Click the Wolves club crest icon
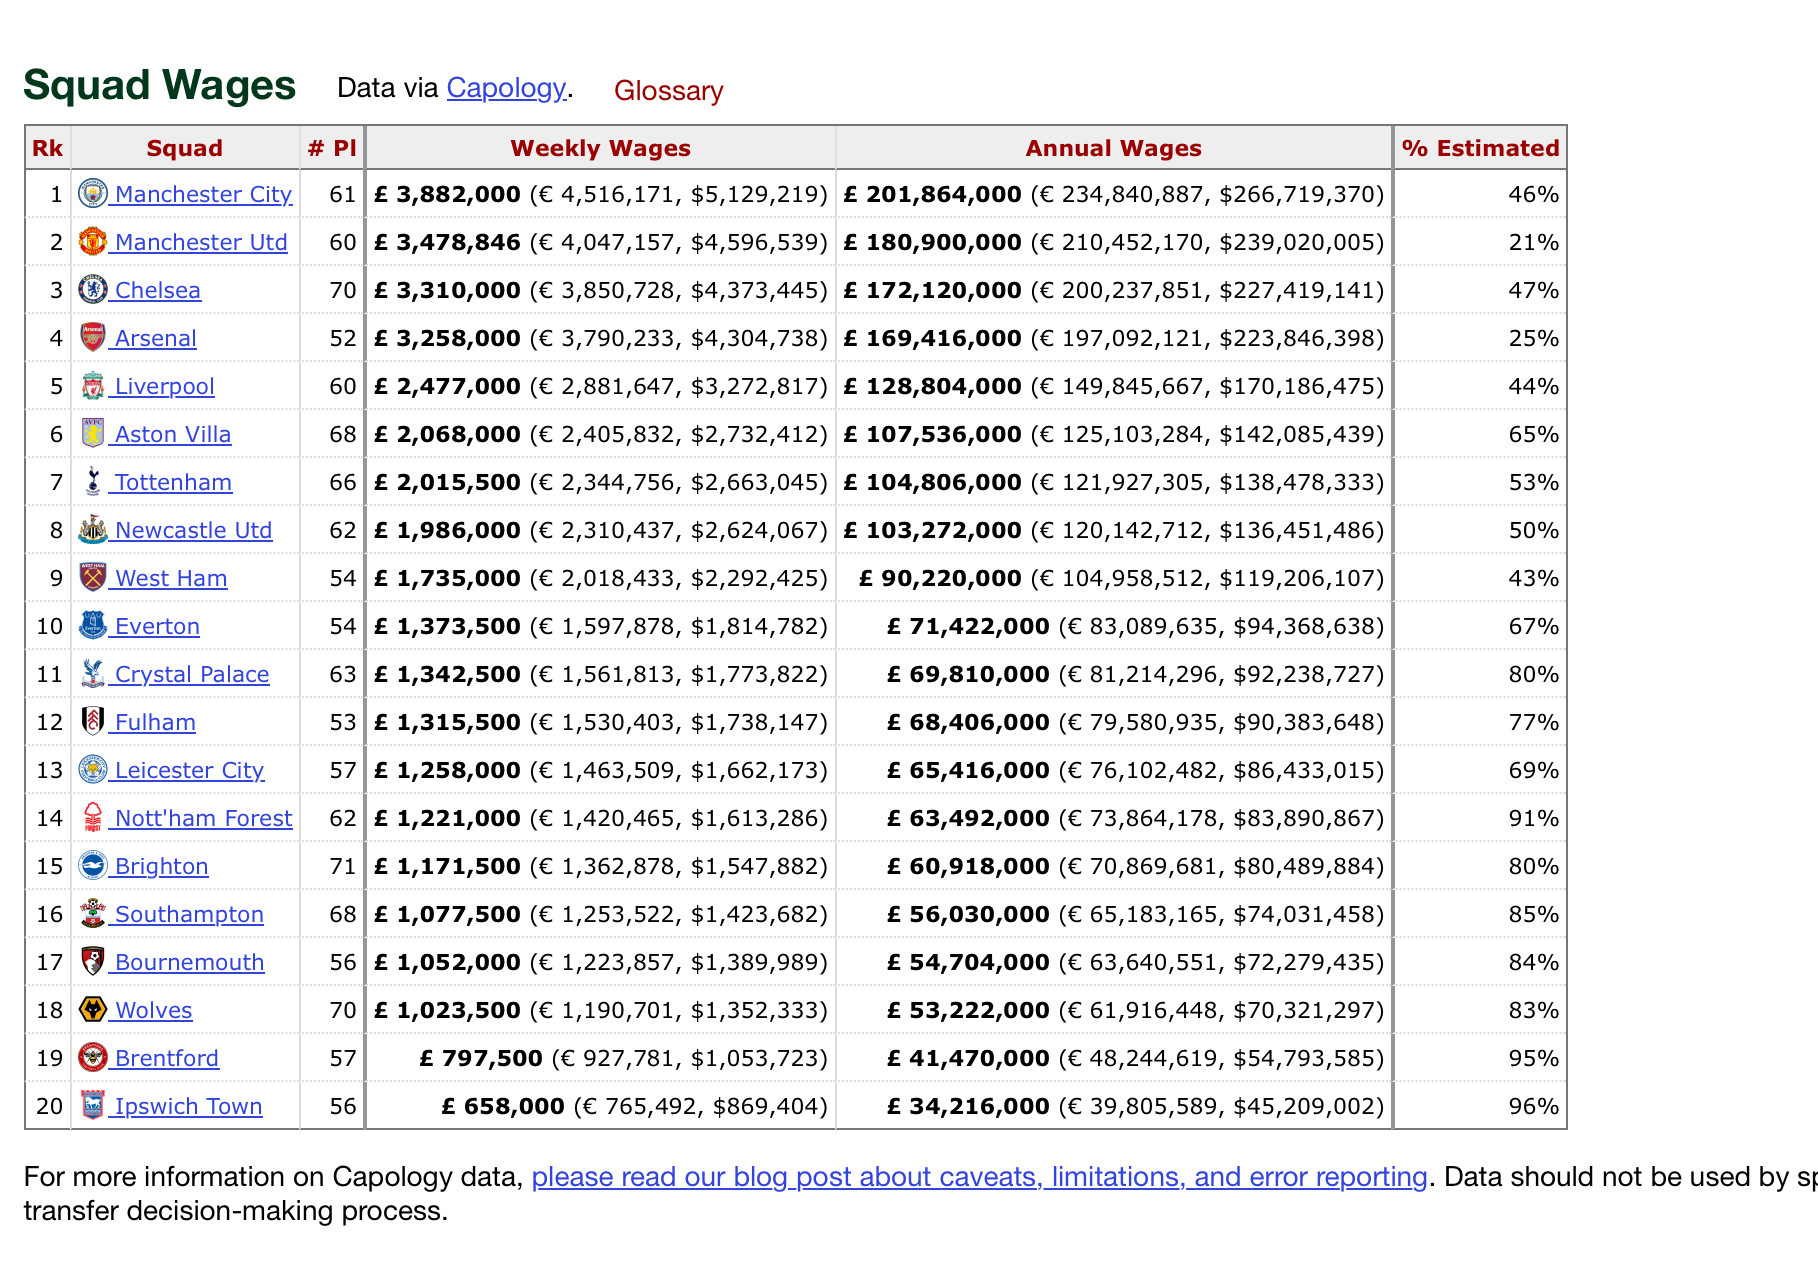Image resolution: width=1818 pixels, height=1282 pixels. point(93,1009)
